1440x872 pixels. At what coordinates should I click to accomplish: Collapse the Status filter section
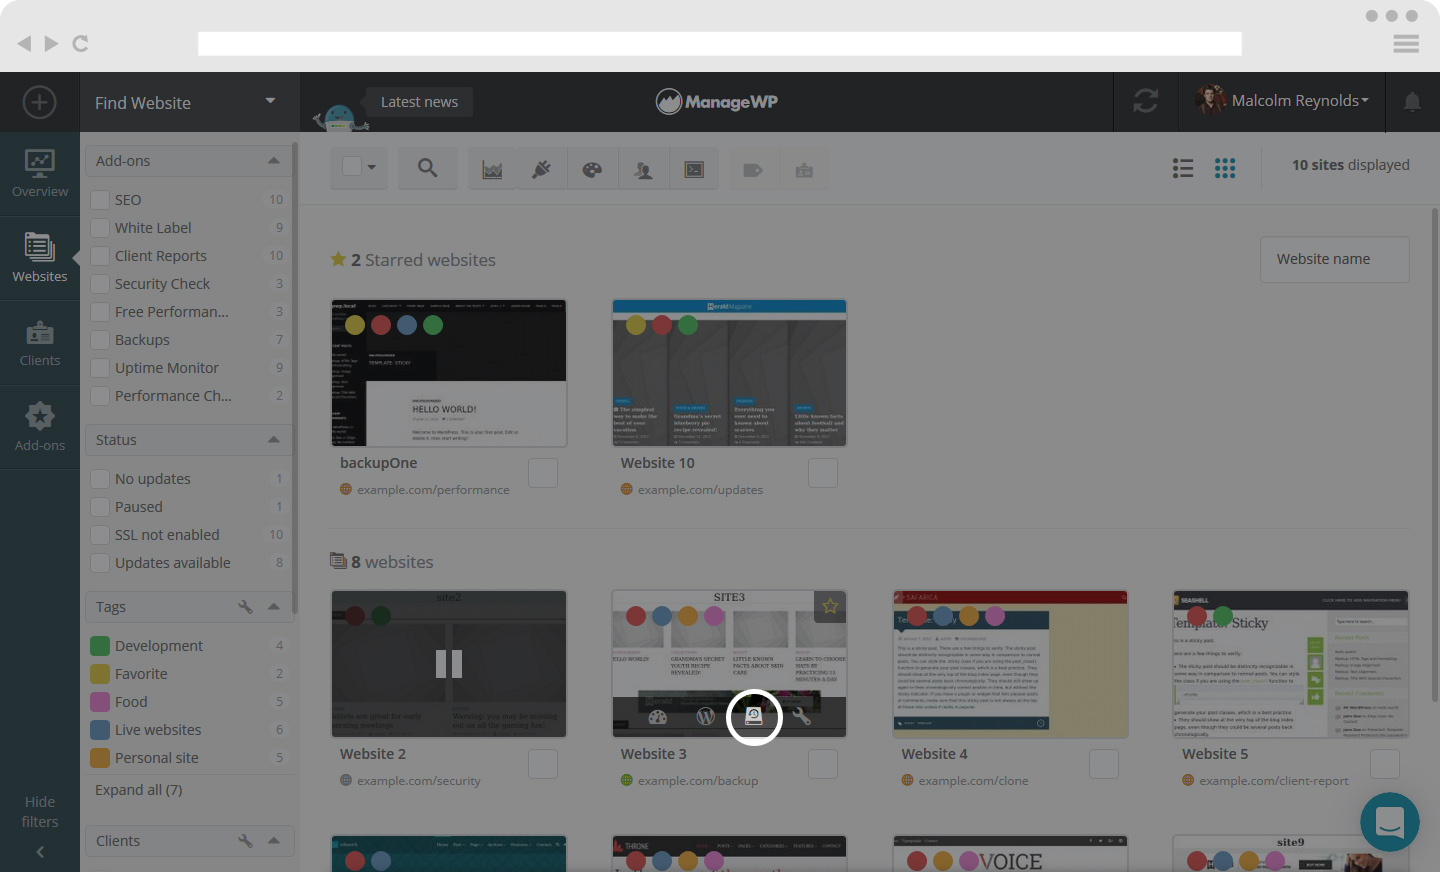274,440
